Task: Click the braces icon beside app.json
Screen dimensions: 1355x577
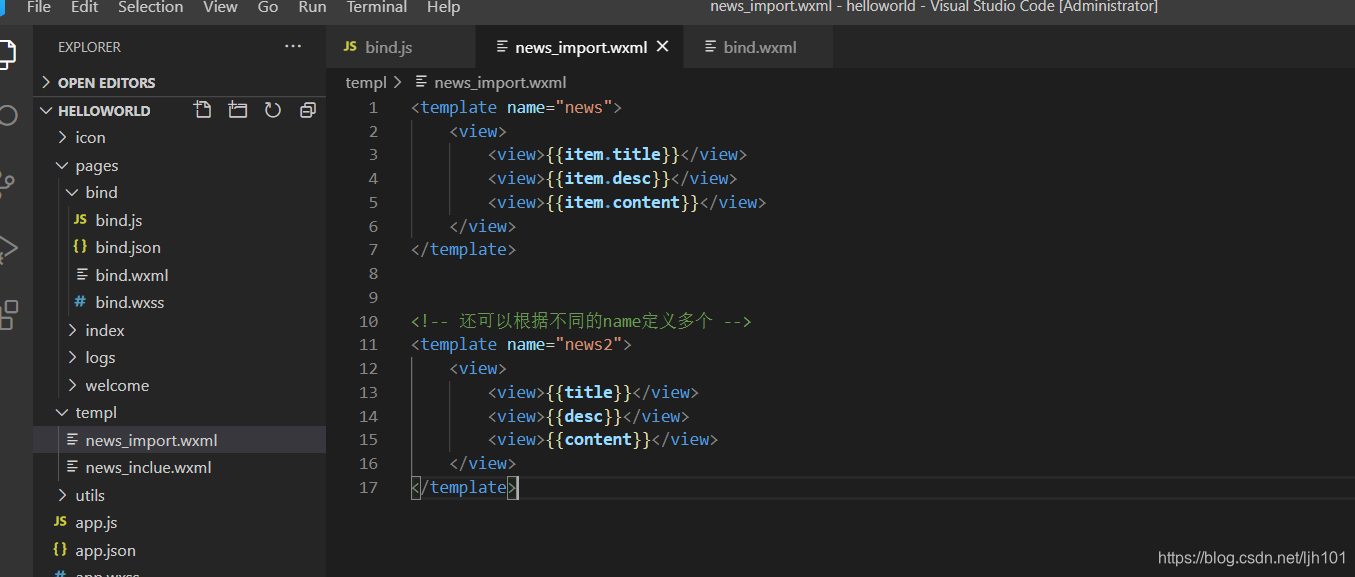Action: [60, 550]
